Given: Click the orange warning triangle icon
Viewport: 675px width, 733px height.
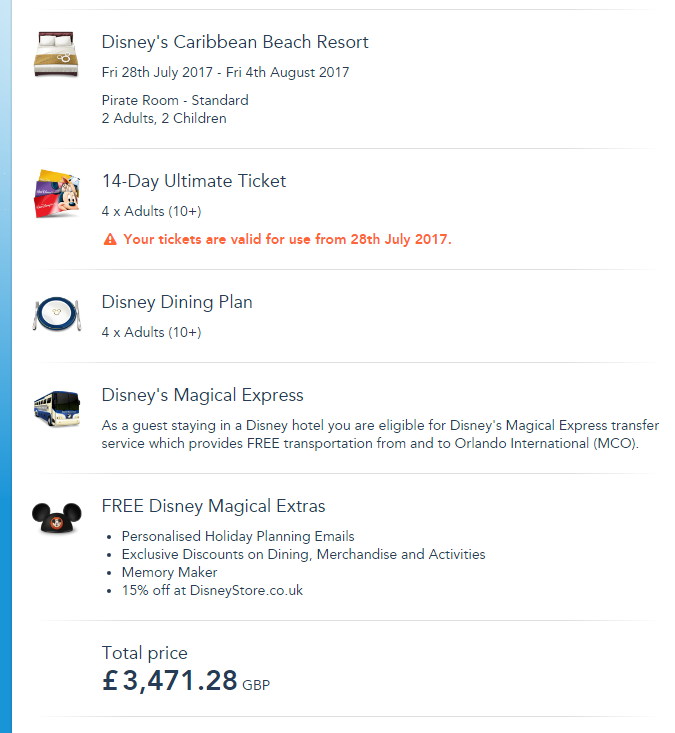Looking at the screenshot, I should point(110,240).
